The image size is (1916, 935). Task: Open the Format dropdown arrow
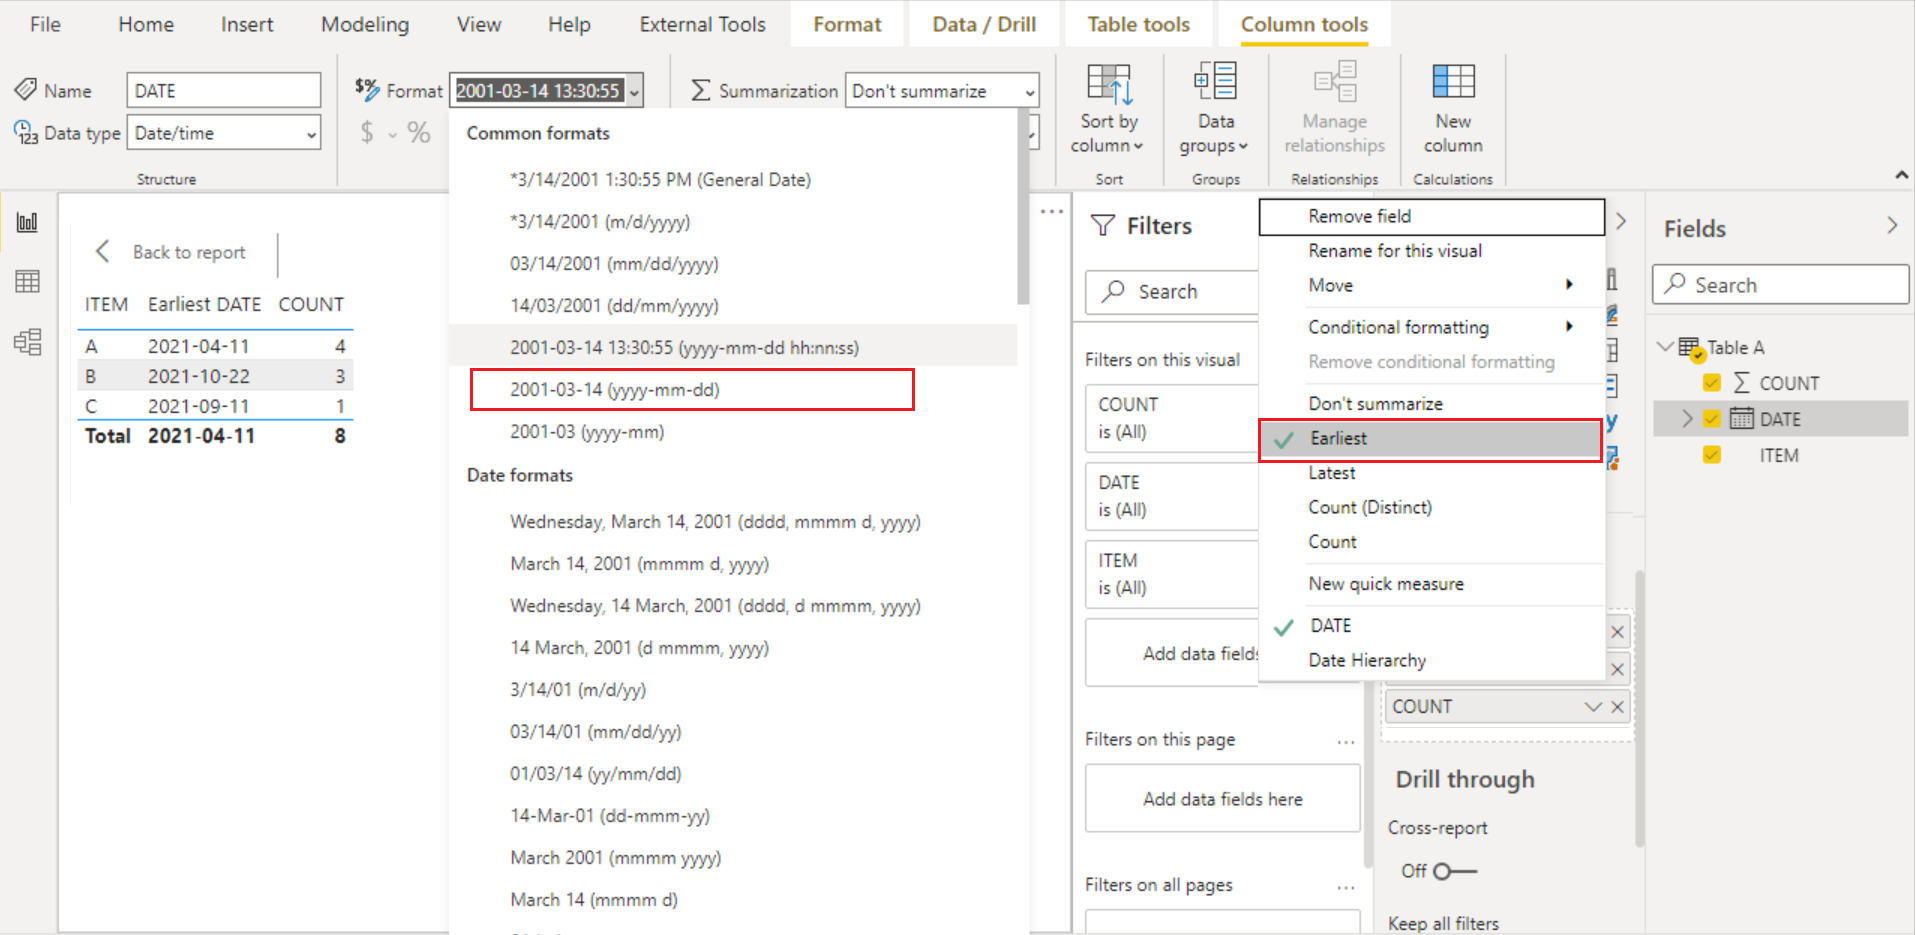634,91
